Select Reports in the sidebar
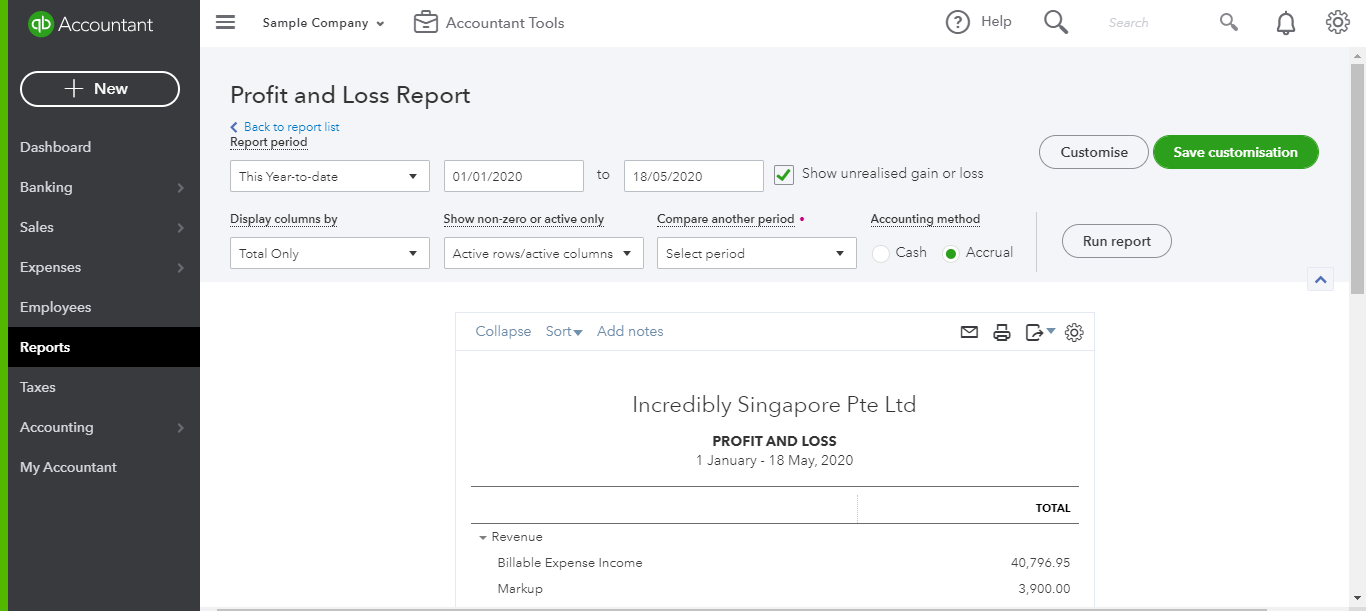Image resolution: width=1366 pixels, height=611 pixels. pos(100,347)
